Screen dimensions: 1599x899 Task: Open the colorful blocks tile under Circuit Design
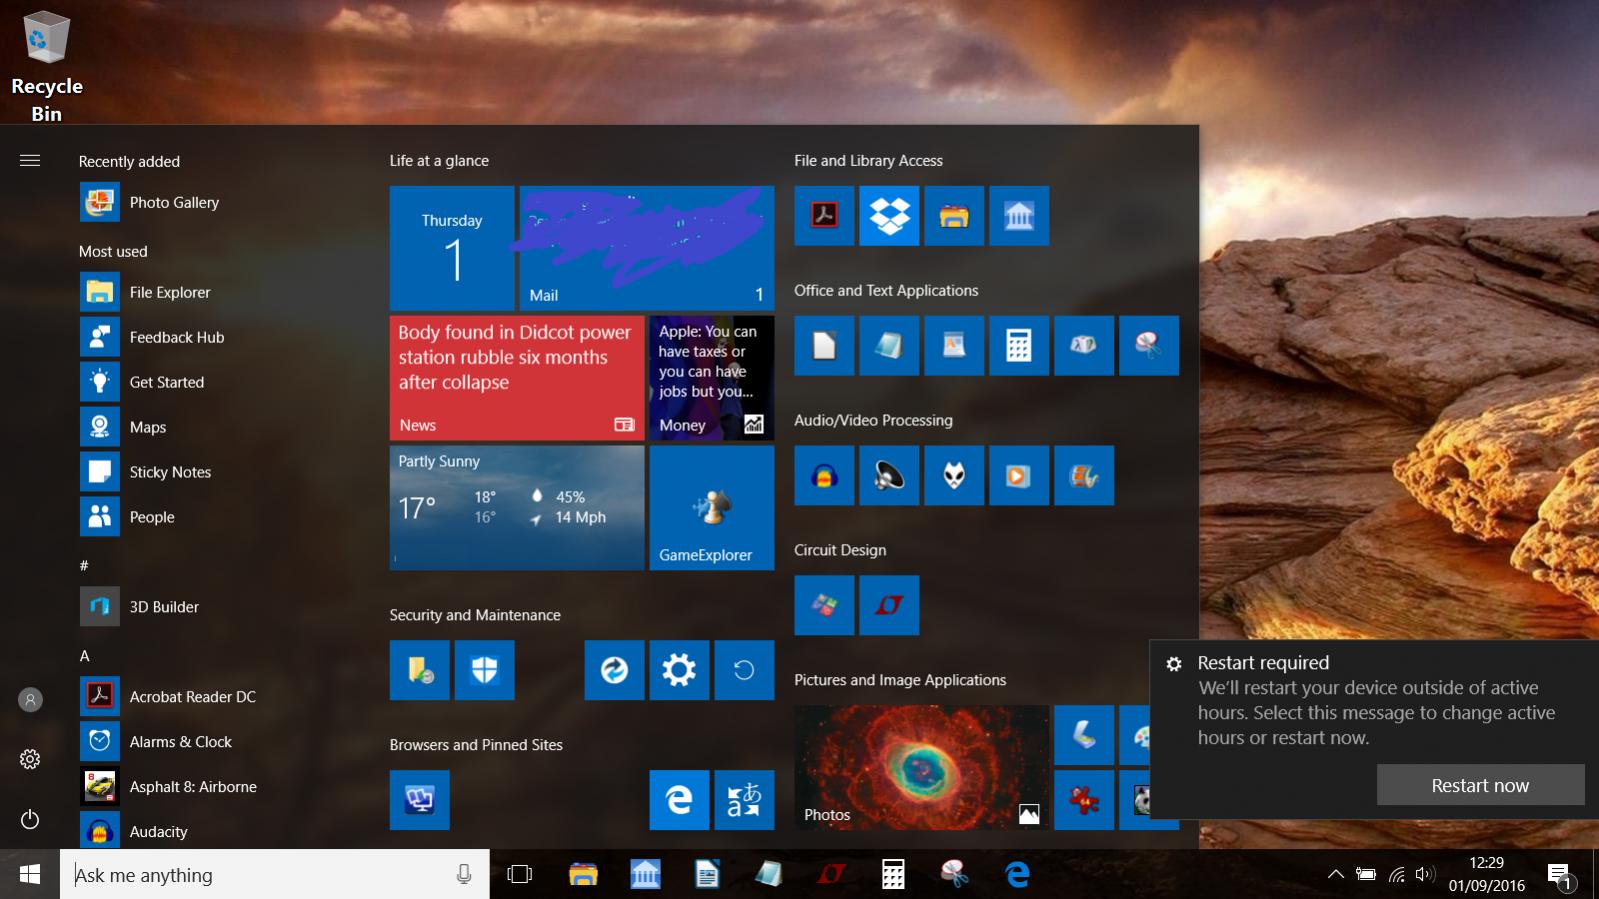coord(824,605)
